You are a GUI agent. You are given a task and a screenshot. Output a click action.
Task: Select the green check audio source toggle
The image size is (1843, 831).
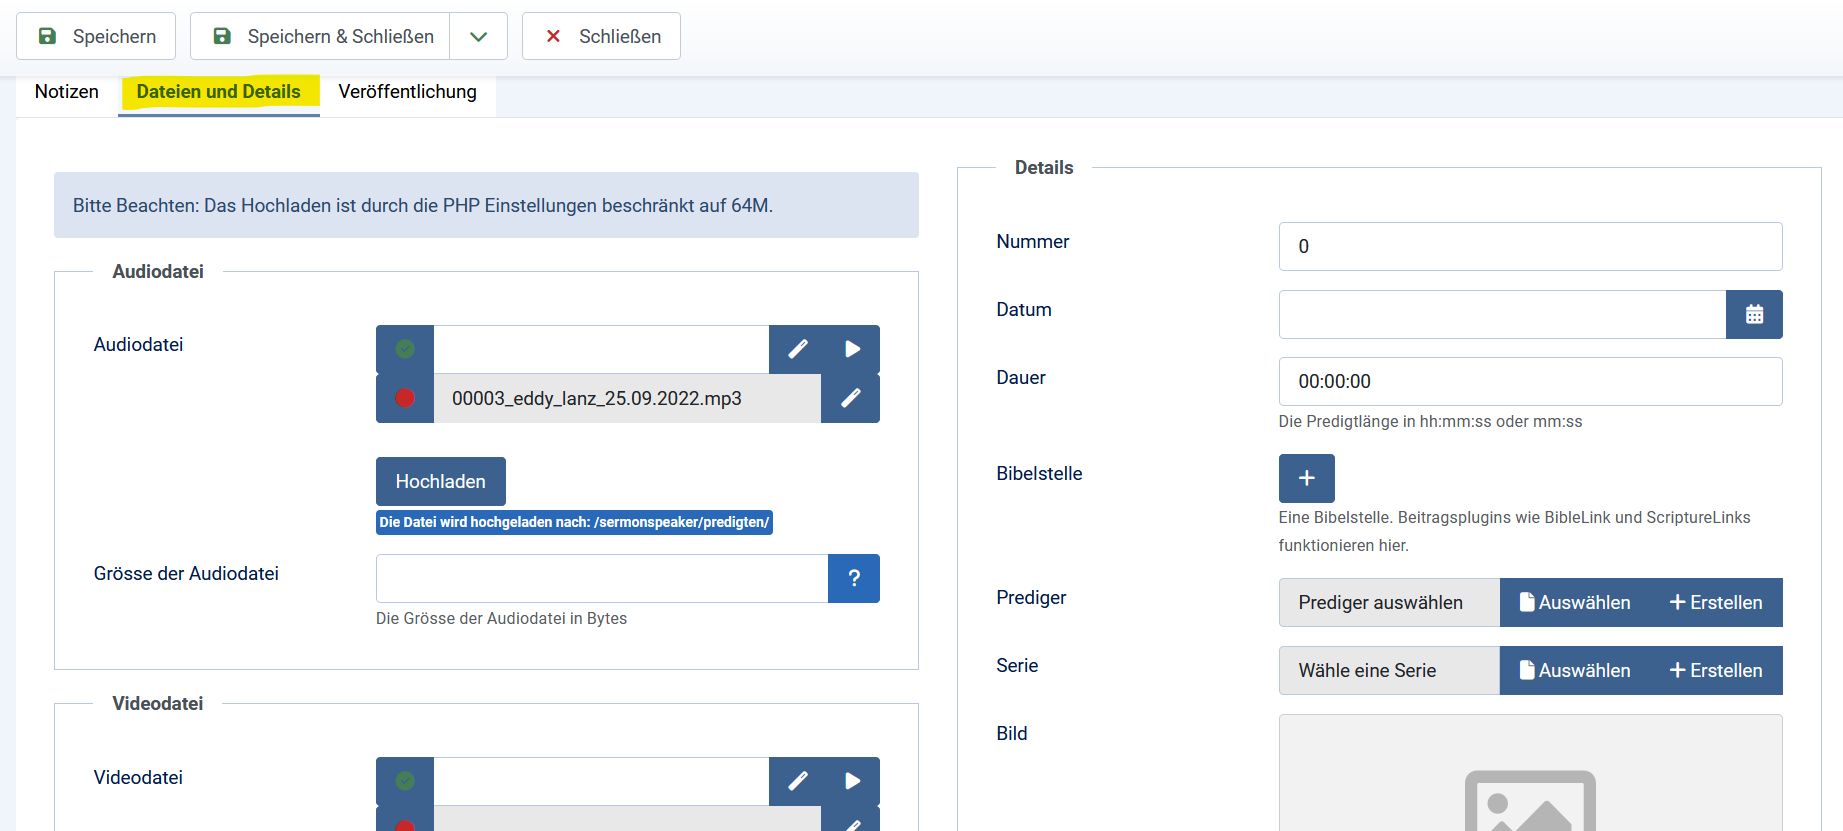[405, 349]
